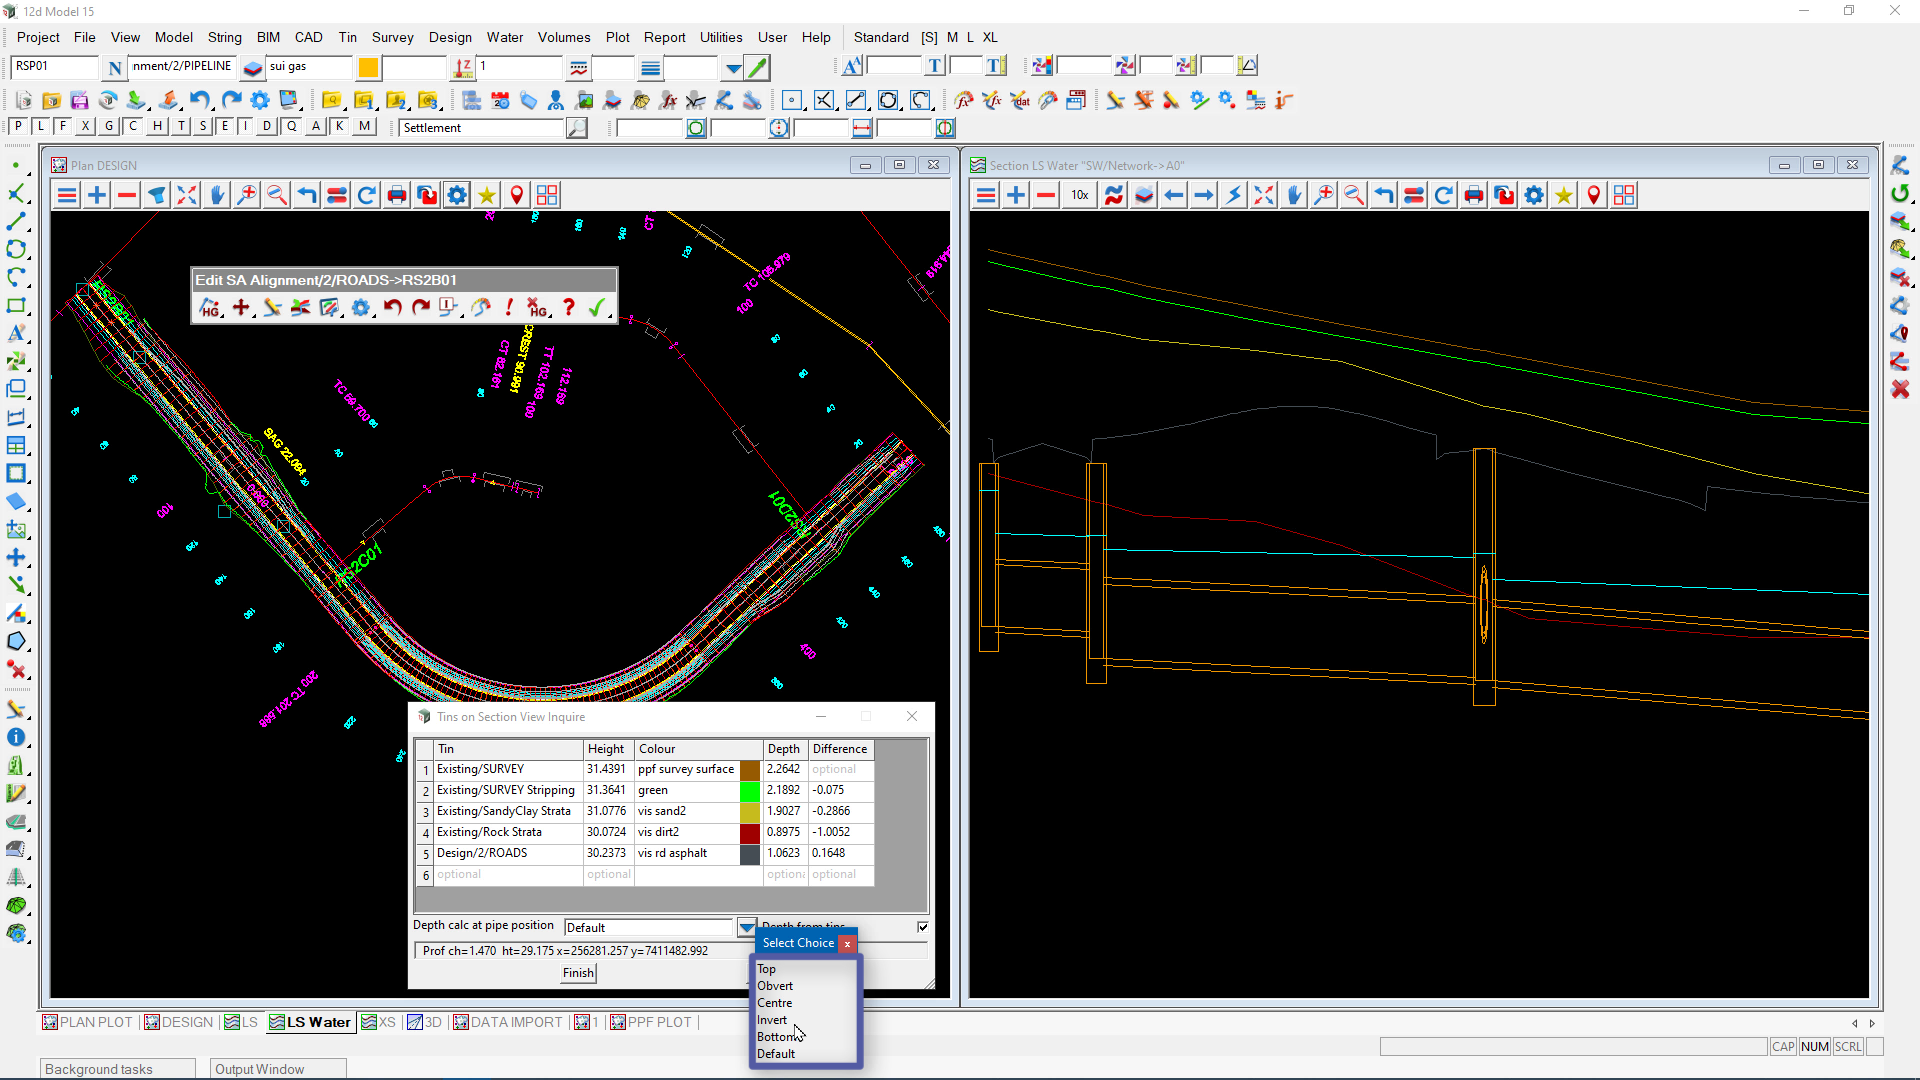
Task: Open the Depth calc at pipe position dropdown
Action: click(x=746, y=927)
